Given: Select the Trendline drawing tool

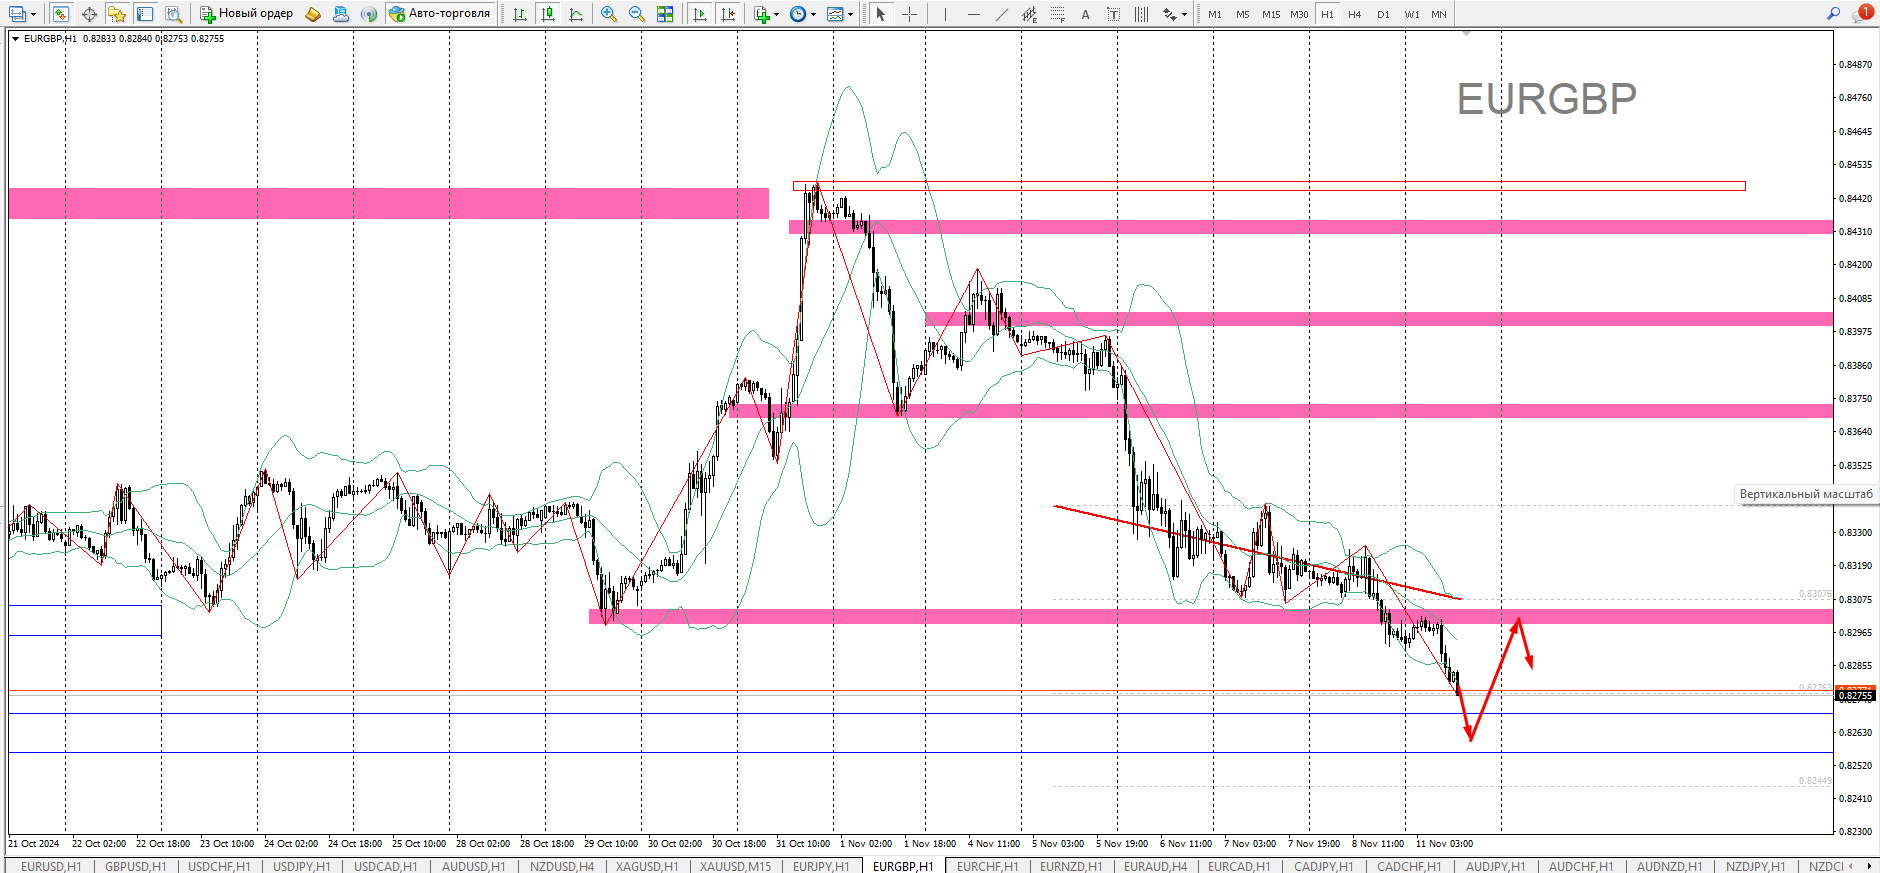Looking at the screenshot, I should click(1001, 14).
